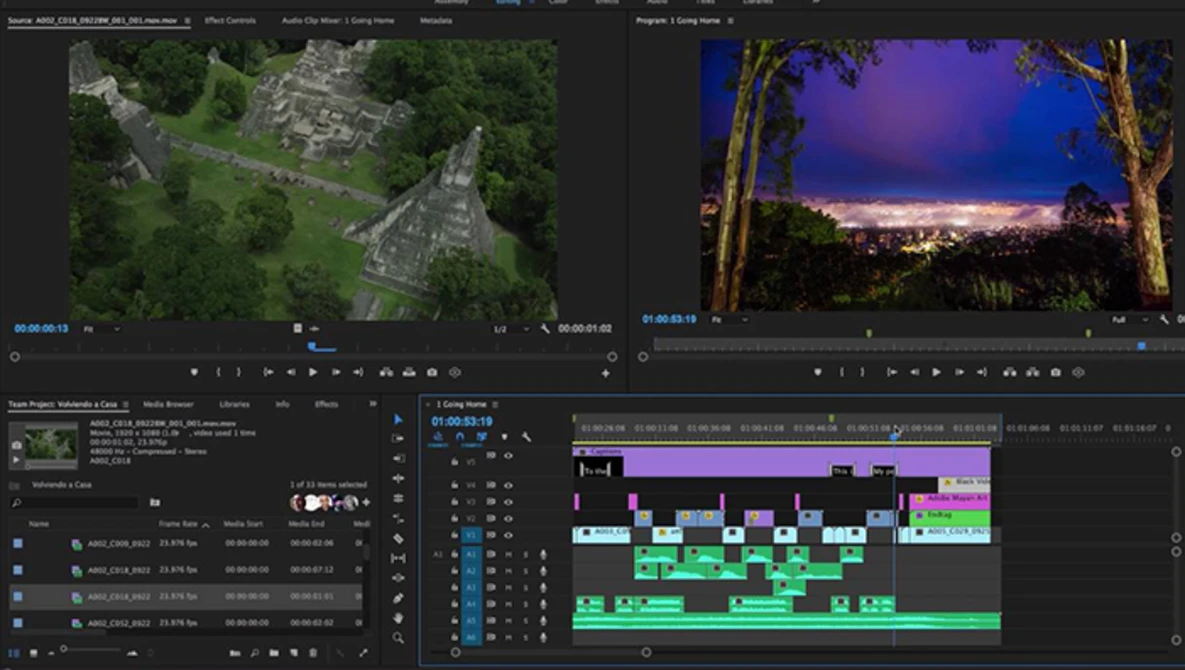Open Source monitor button editor plus
The height and width of the screenshot is (670, 1185).
[605, 373]
